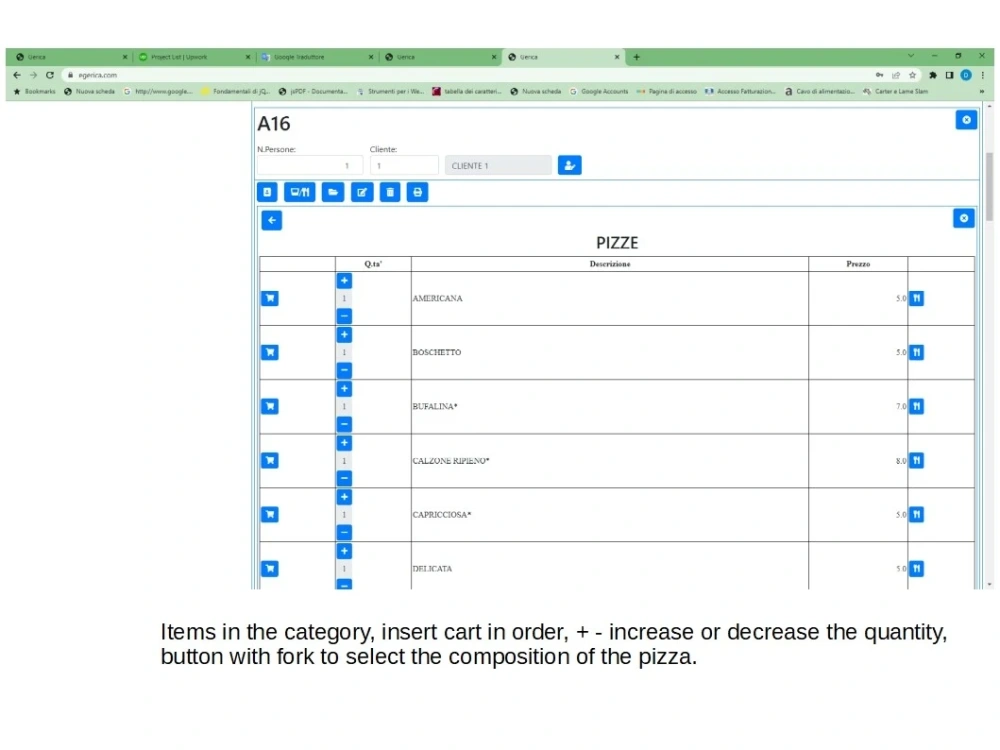Image resolution: width=1000 pixels, height=750 pixels.
Task: Click the print order toolbar icon
Action: [417, 192]
